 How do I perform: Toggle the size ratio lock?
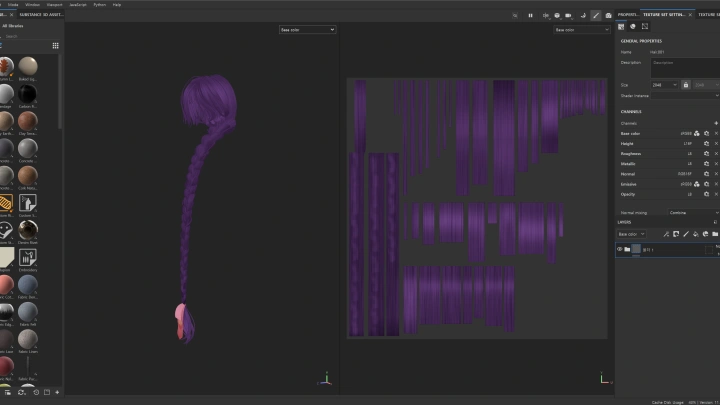pos(686,85)
